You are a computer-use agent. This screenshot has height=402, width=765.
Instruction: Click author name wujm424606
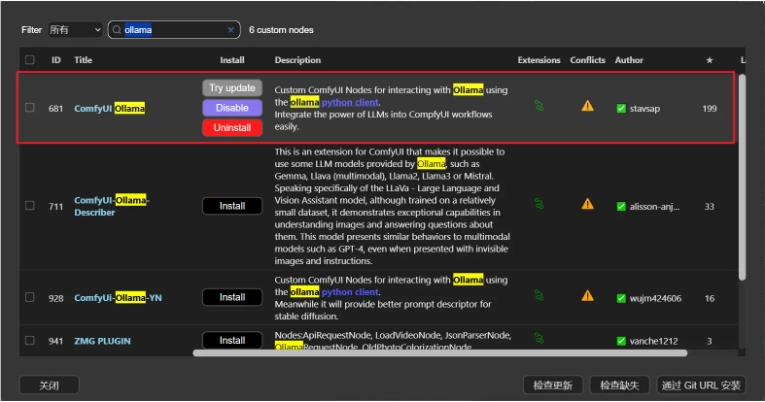pyautogui.click(x=655, y=298)
